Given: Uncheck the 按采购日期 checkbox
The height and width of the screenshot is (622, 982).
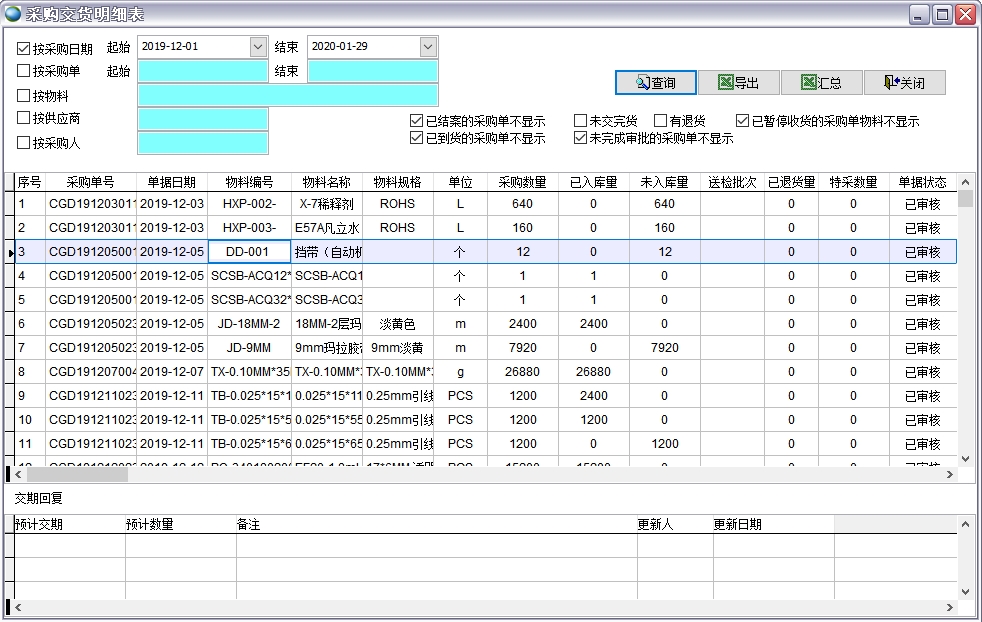Looking at the screenshot, I should [24, 48].
